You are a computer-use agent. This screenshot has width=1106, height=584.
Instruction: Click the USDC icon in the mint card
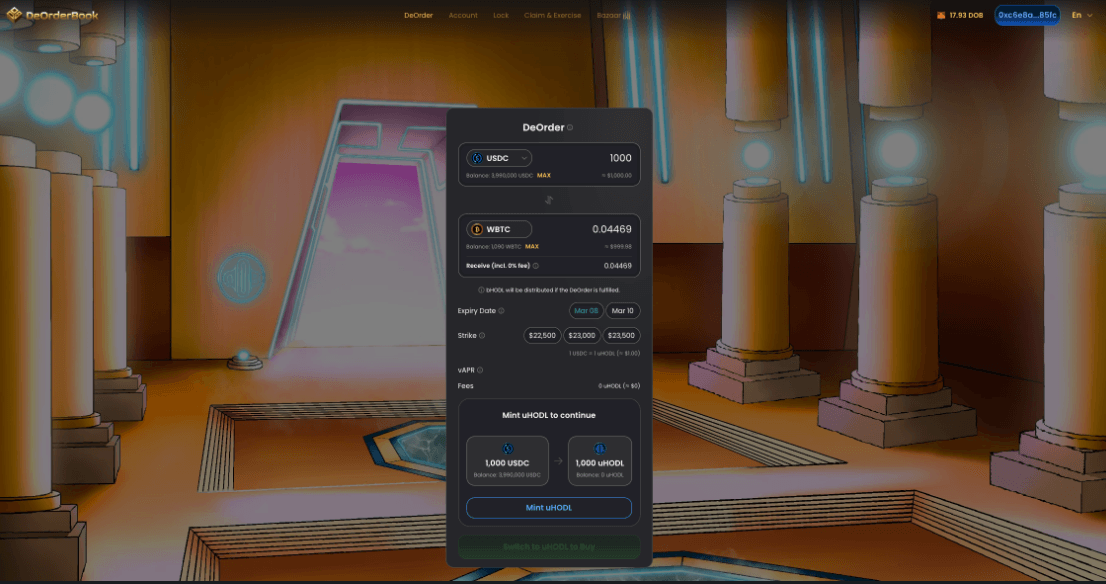point(507,449)
